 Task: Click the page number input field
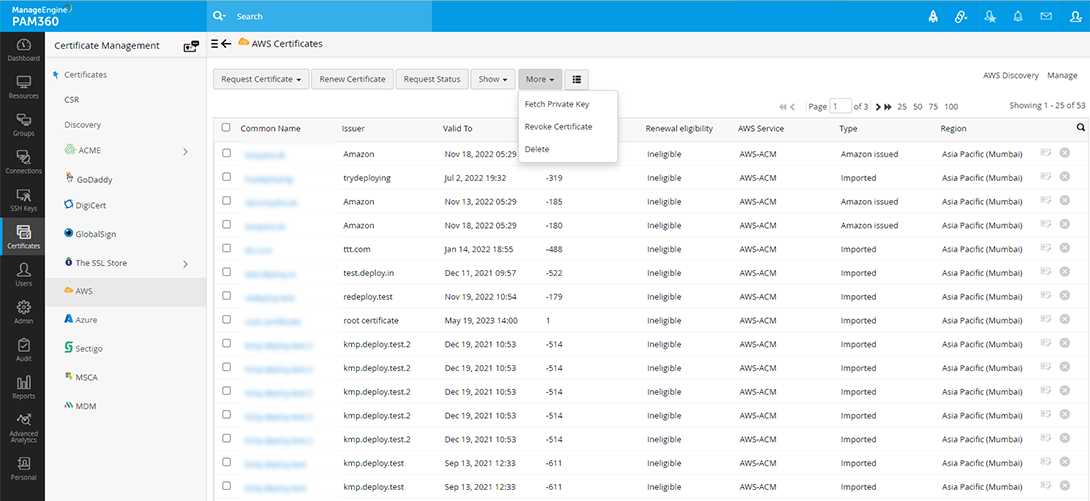coord(840,106)
